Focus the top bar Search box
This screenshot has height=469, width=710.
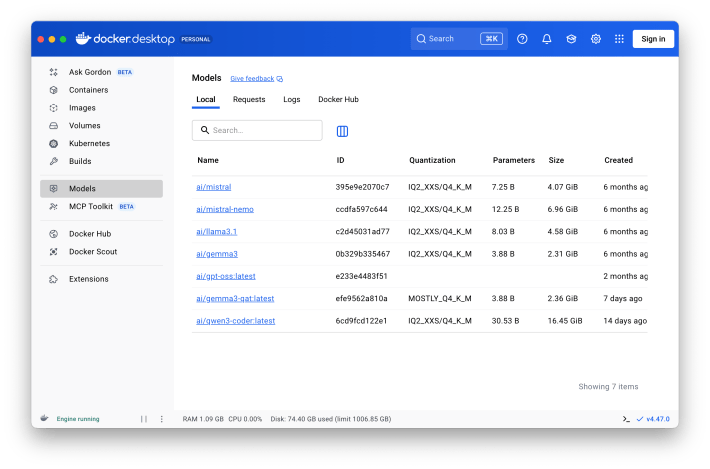tap(459, 39)
